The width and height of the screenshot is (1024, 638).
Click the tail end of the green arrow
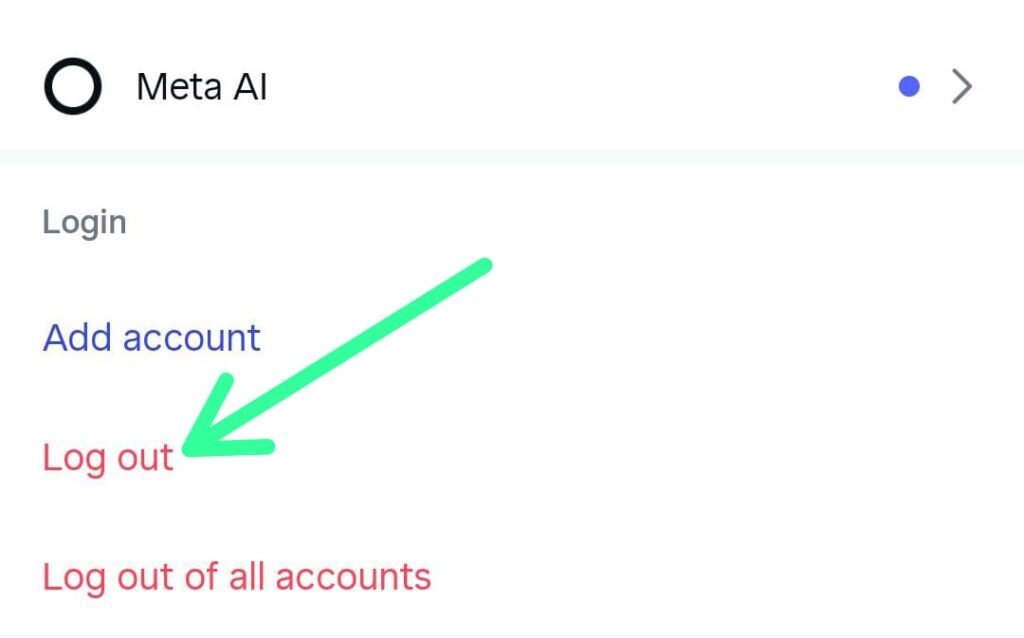[x=484, y=266]
